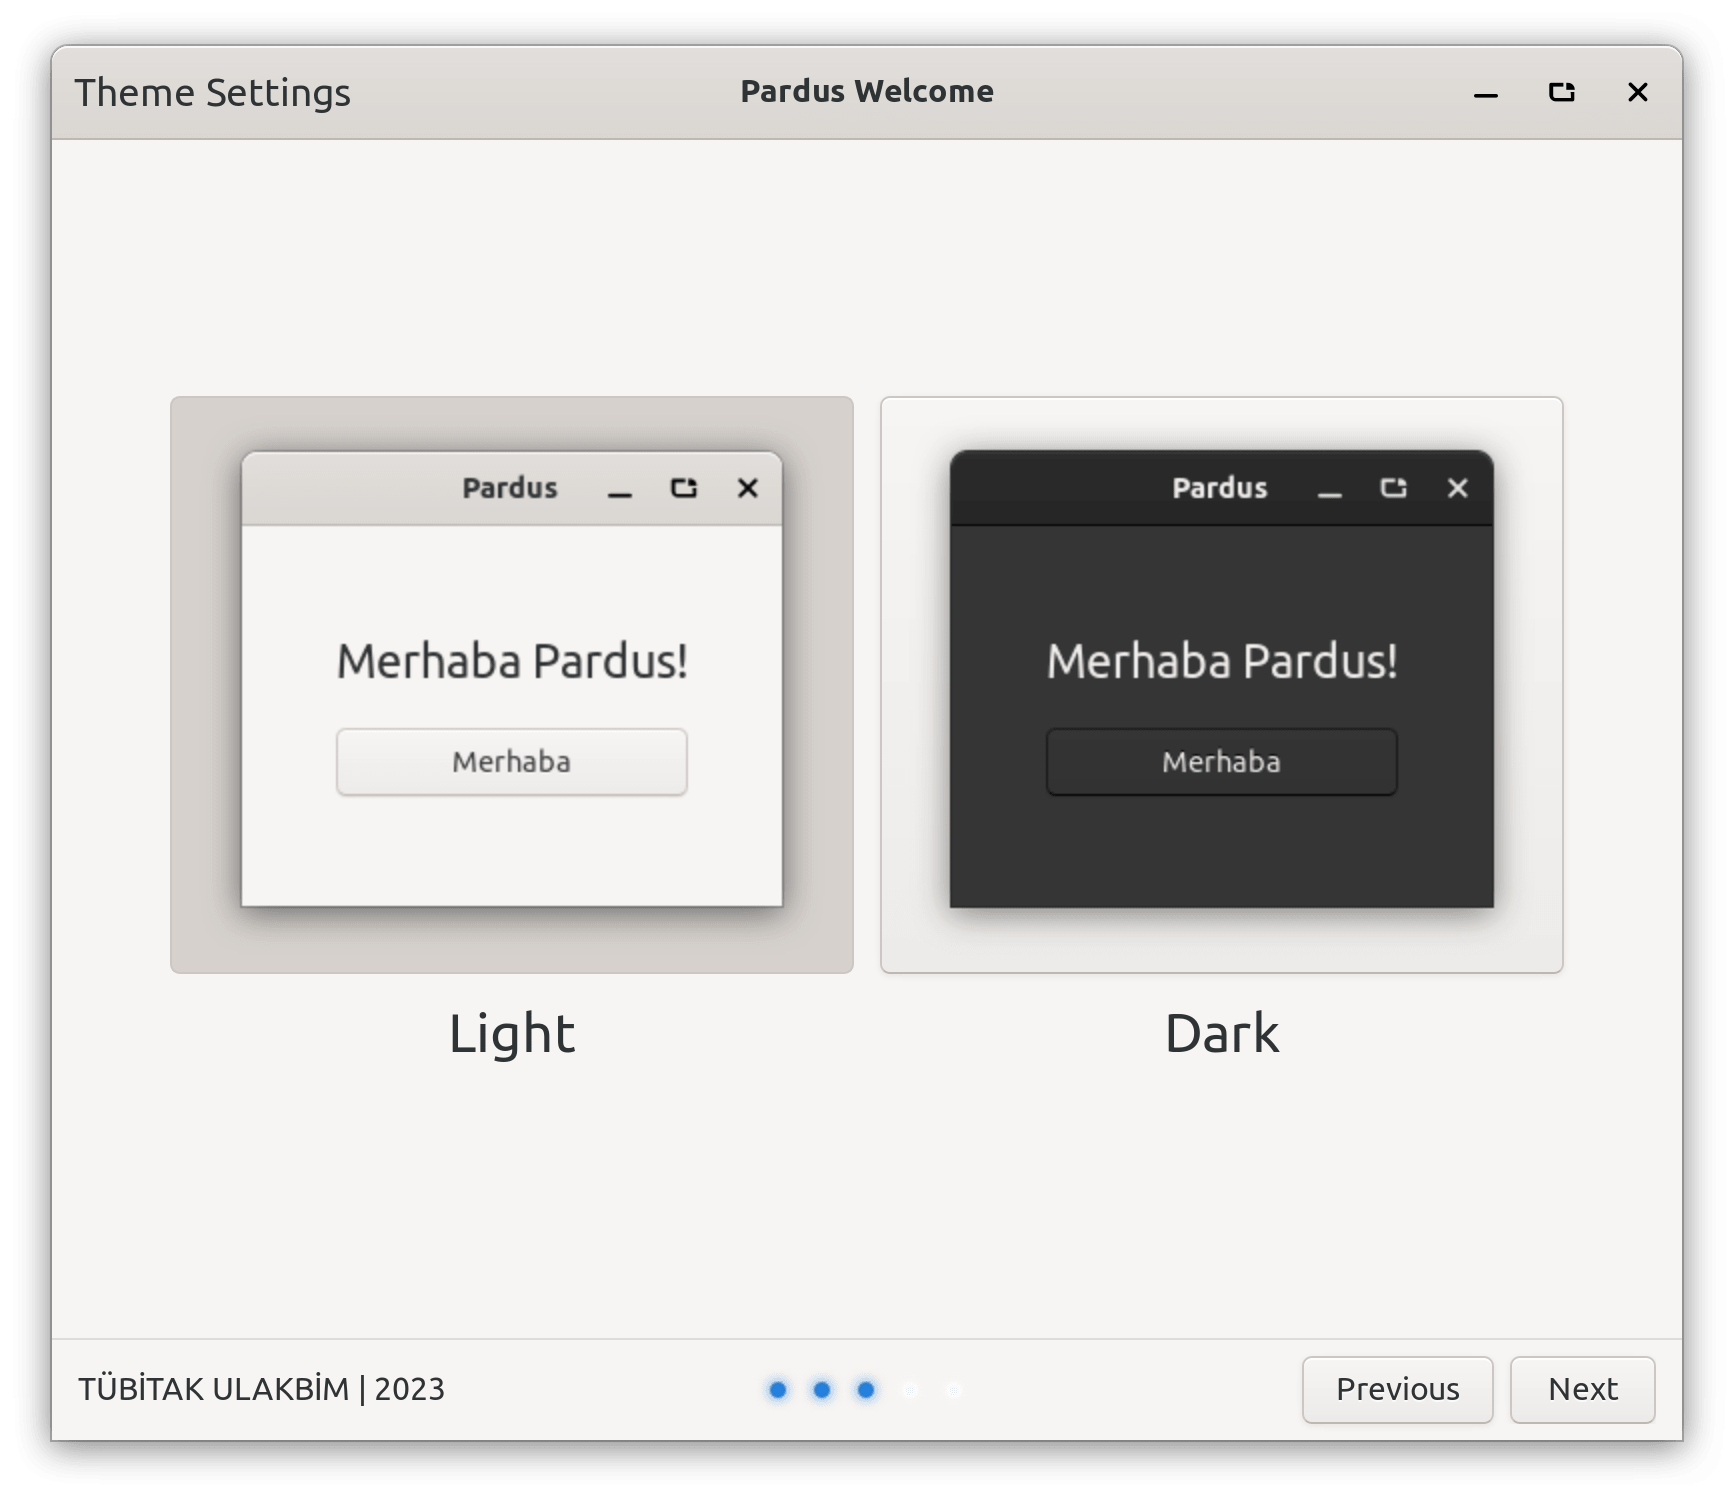Viewport: 1734px width, 1498px height.
Task: Click the 'Theme Settings' header text
Action: (x=212, y=93)
